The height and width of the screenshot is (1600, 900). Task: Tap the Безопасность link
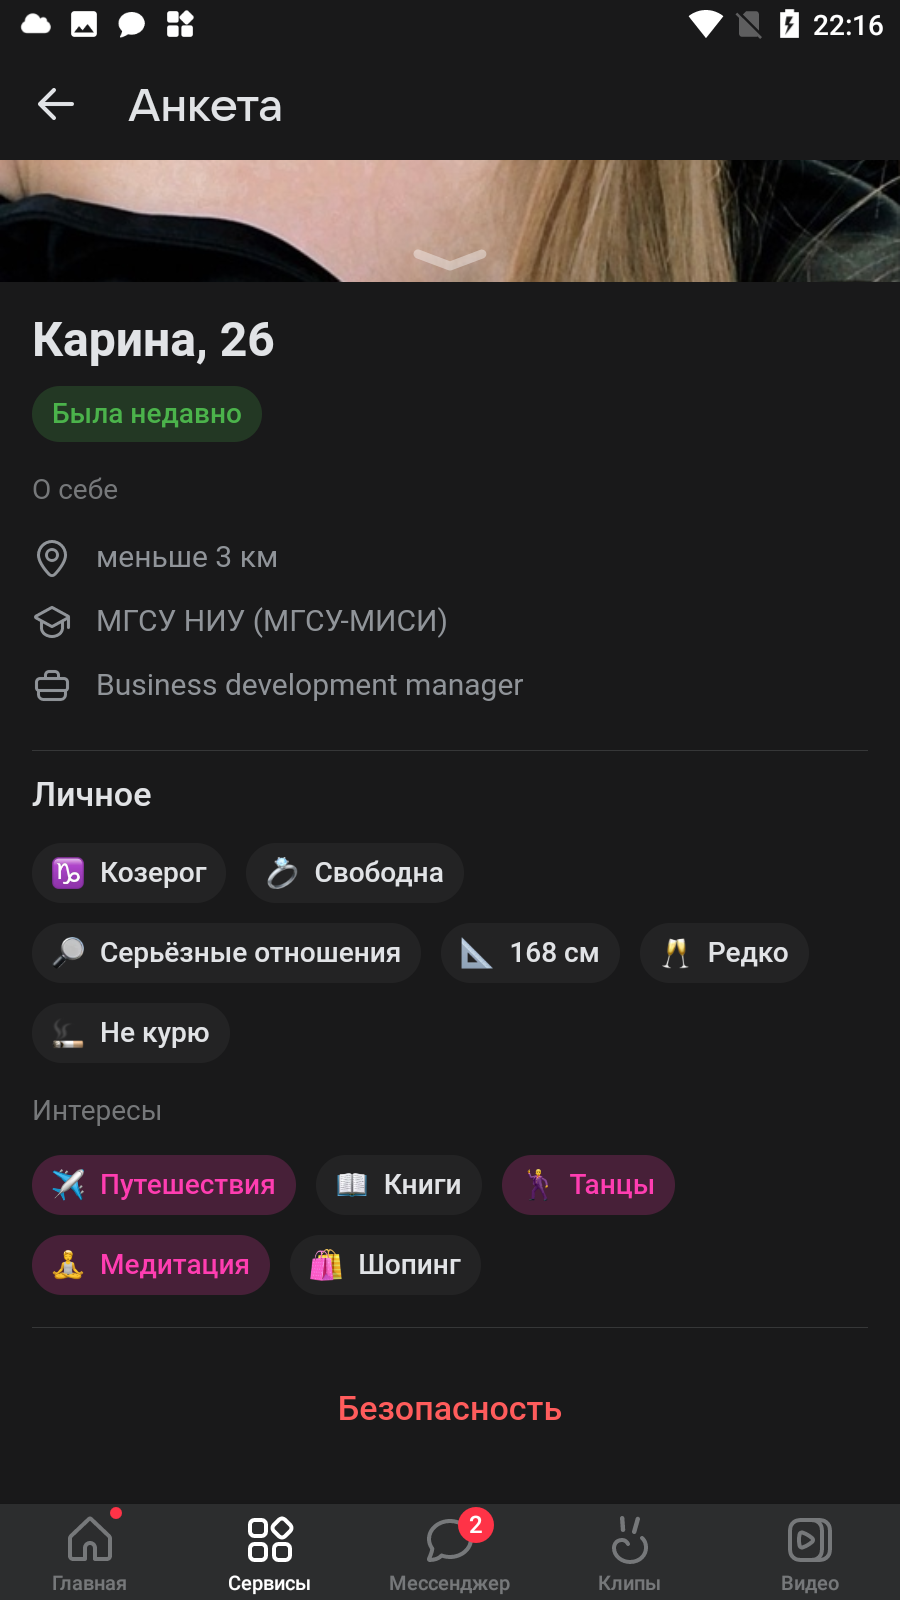tap(450, 1408)
